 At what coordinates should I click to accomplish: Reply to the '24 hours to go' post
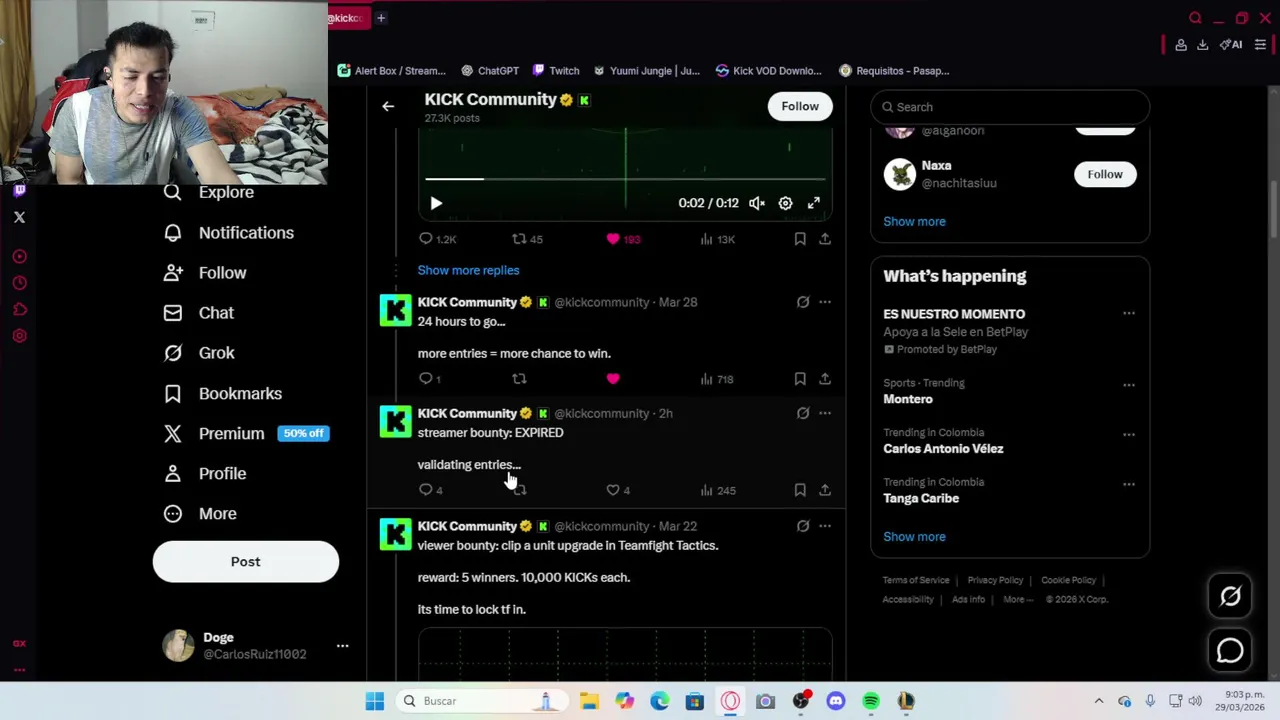coord(430,379)
